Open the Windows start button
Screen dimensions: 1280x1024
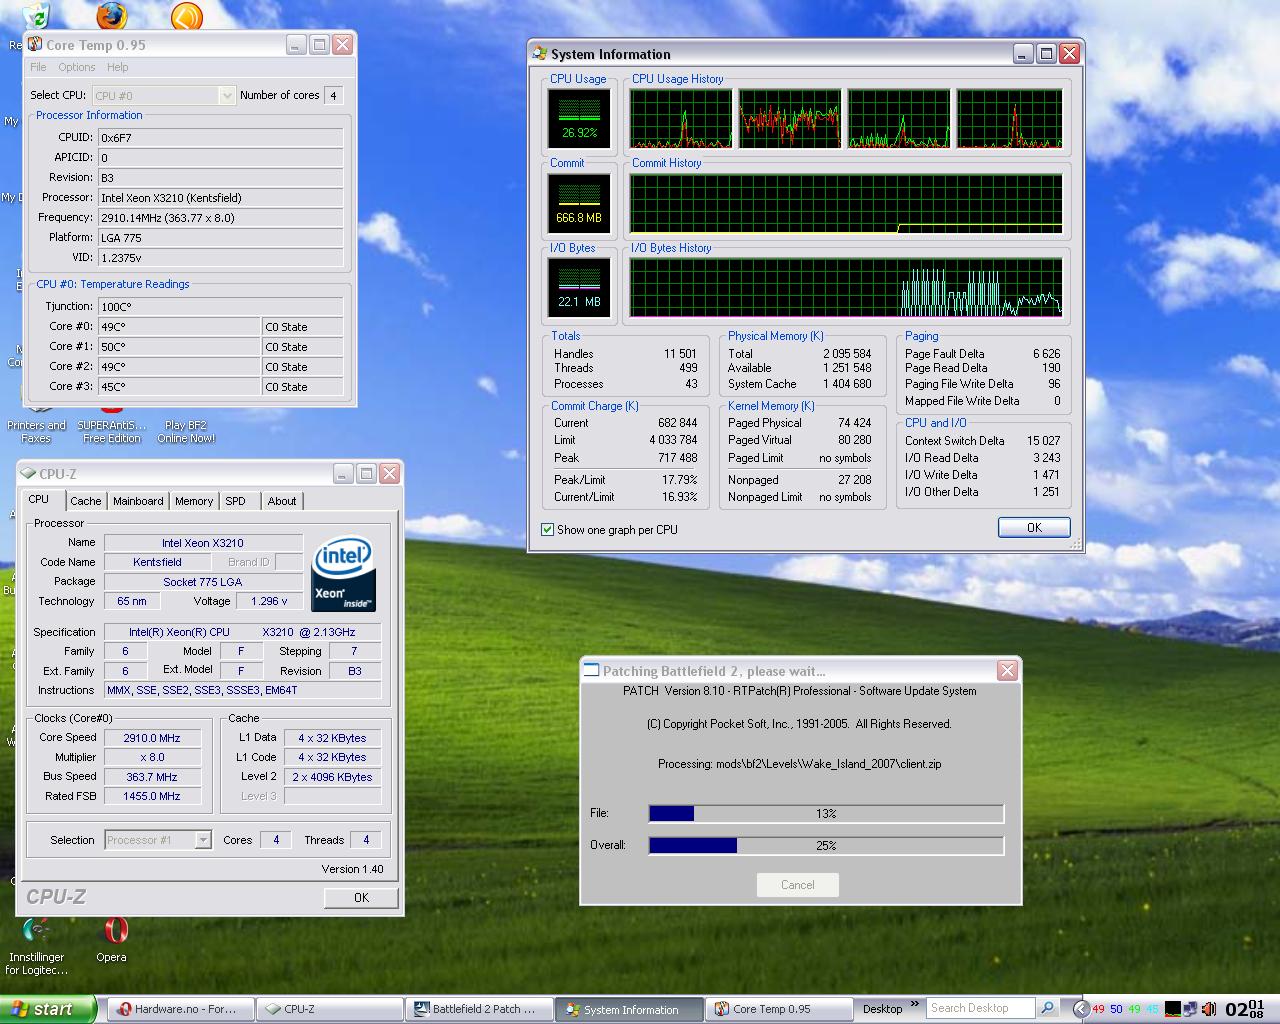tap(48, 1009)
